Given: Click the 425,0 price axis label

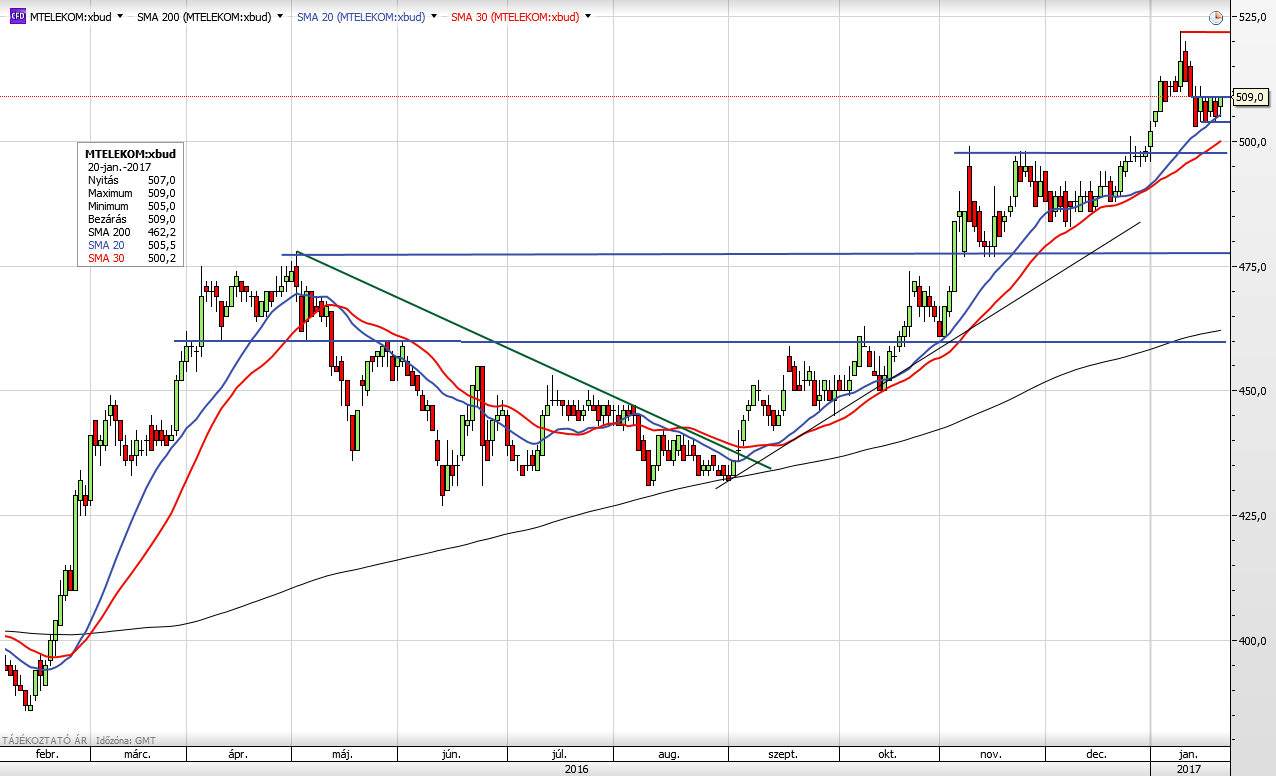Looking at the screenshot, I should point(1253,516).
